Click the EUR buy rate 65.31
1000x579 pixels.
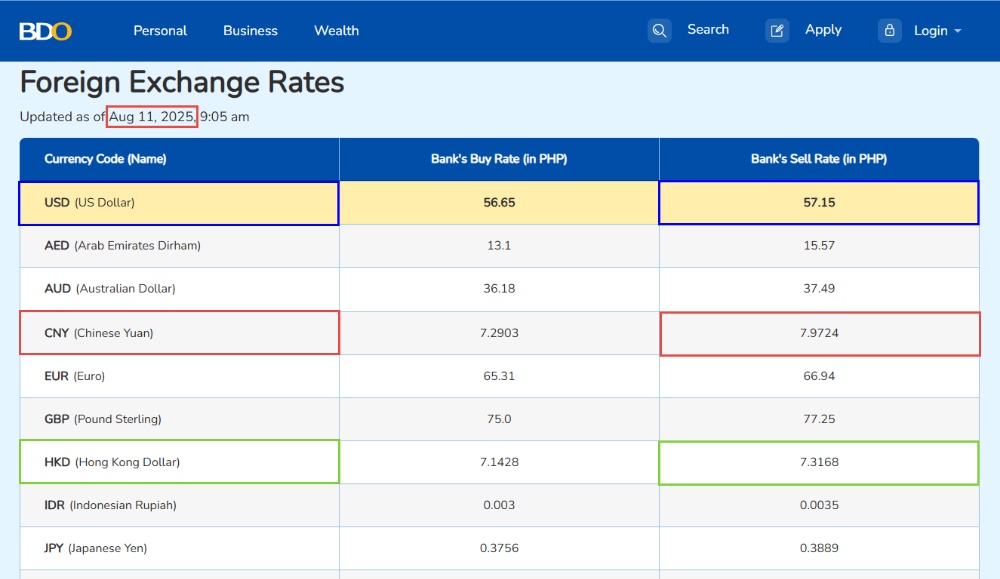tap(499, 376)
